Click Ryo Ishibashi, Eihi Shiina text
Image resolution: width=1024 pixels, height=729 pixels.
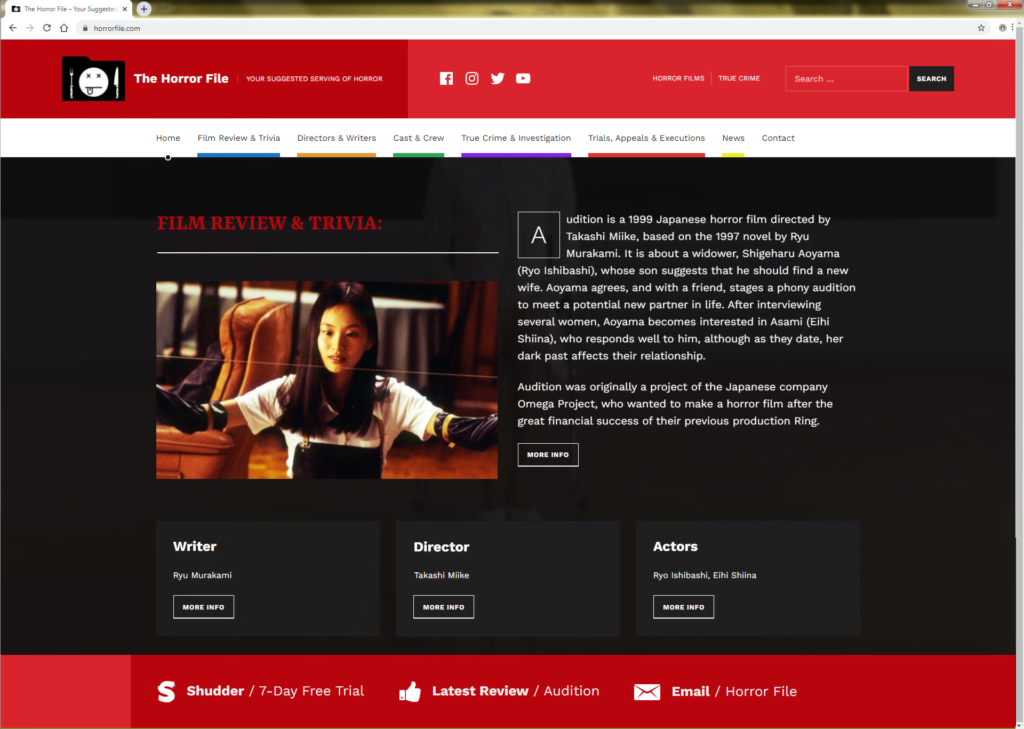[x=705, y=575]
